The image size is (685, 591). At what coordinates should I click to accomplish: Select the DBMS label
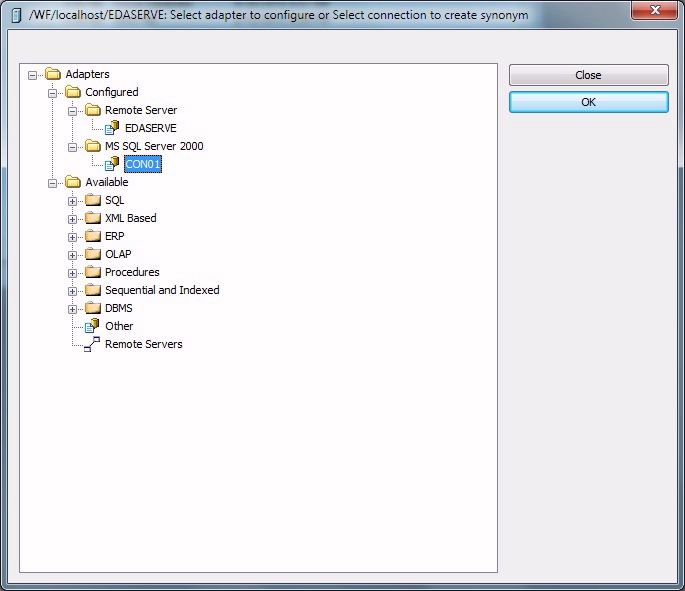coord(118,308)
